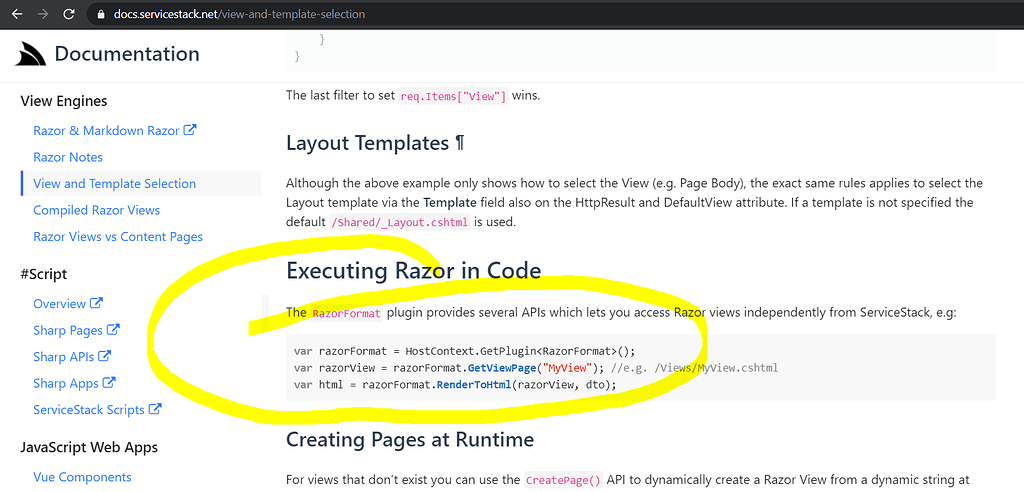Screen dimensions: 1024x492
Task: Click the View Engines section heading
Action: click(x=64, y=101)
